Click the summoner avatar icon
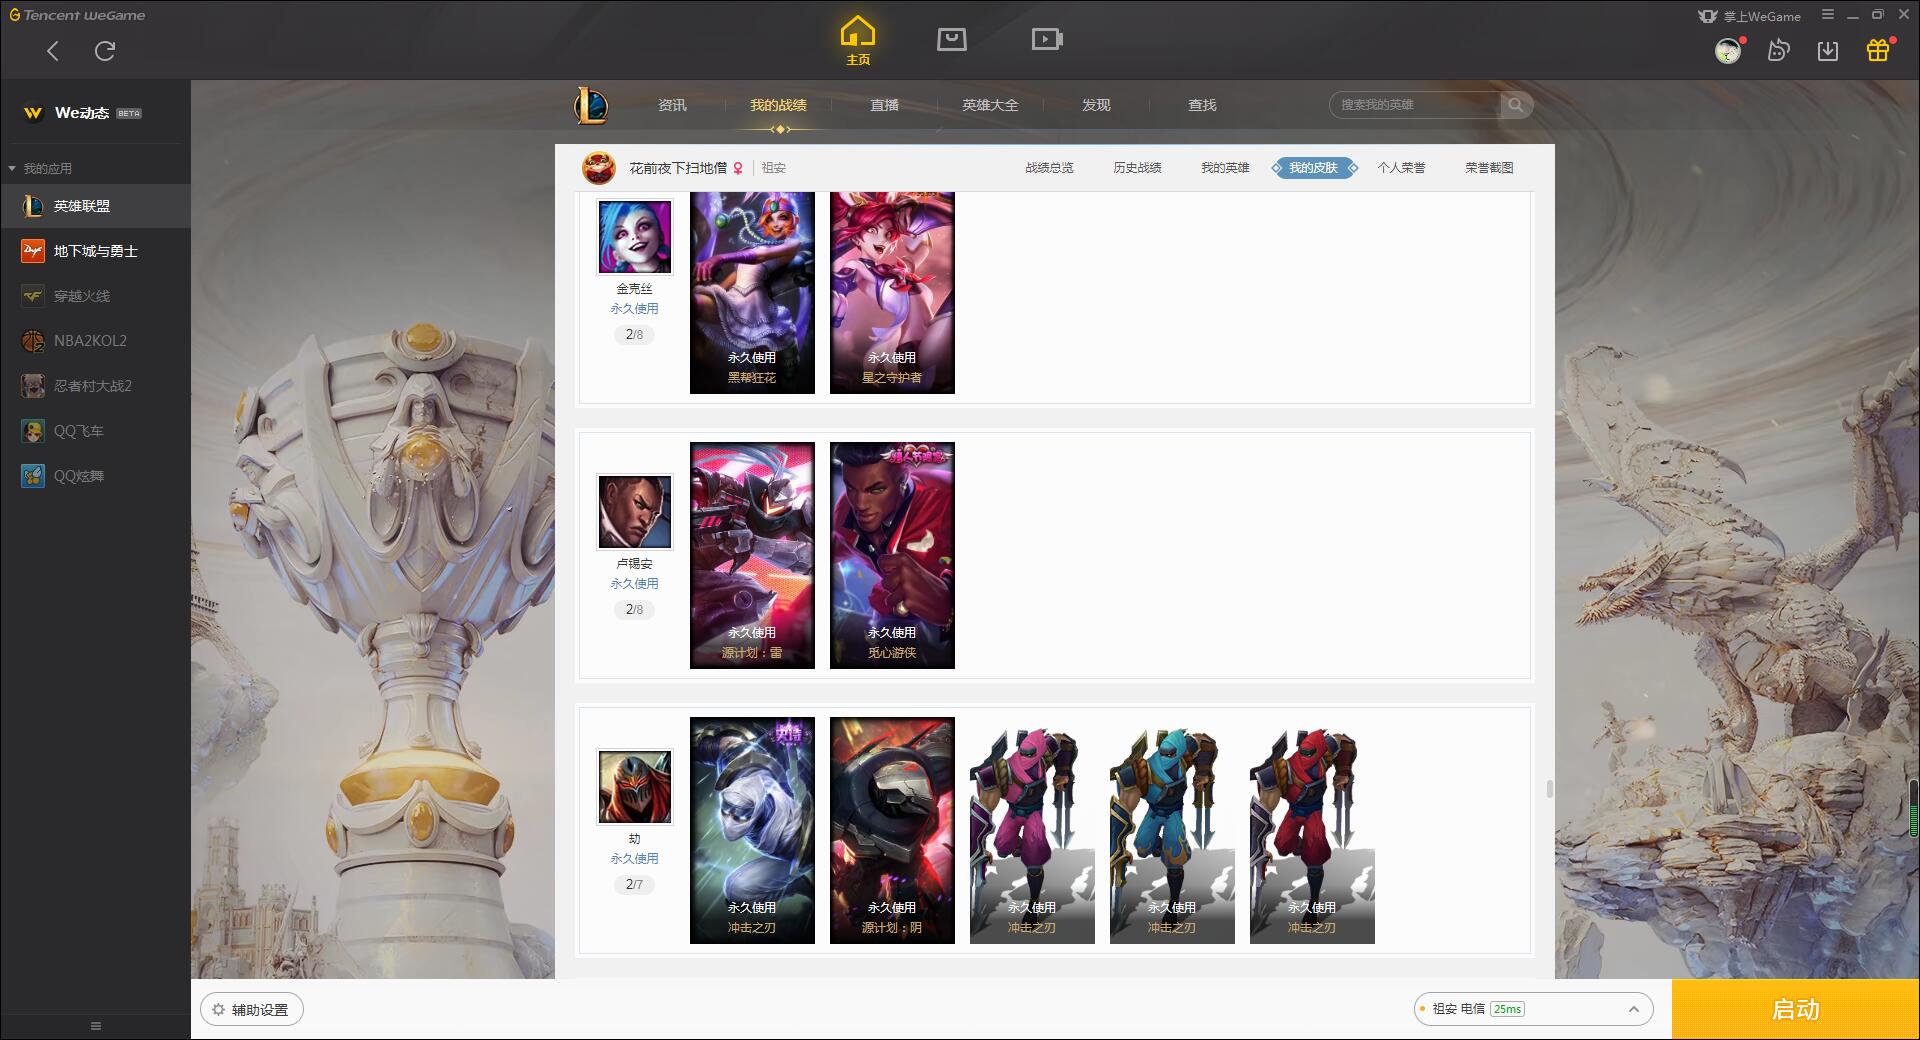 (x=599, y=168)
